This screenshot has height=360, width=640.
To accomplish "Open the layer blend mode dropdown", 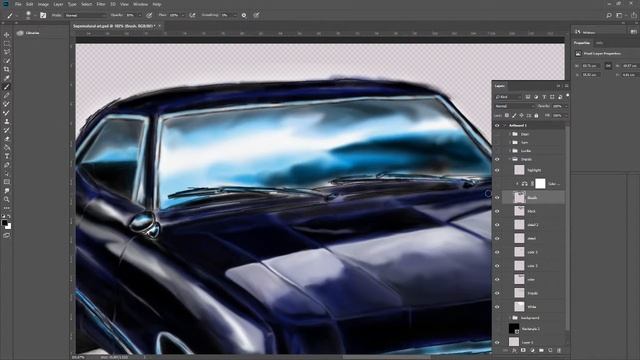I will click(514, 106).
